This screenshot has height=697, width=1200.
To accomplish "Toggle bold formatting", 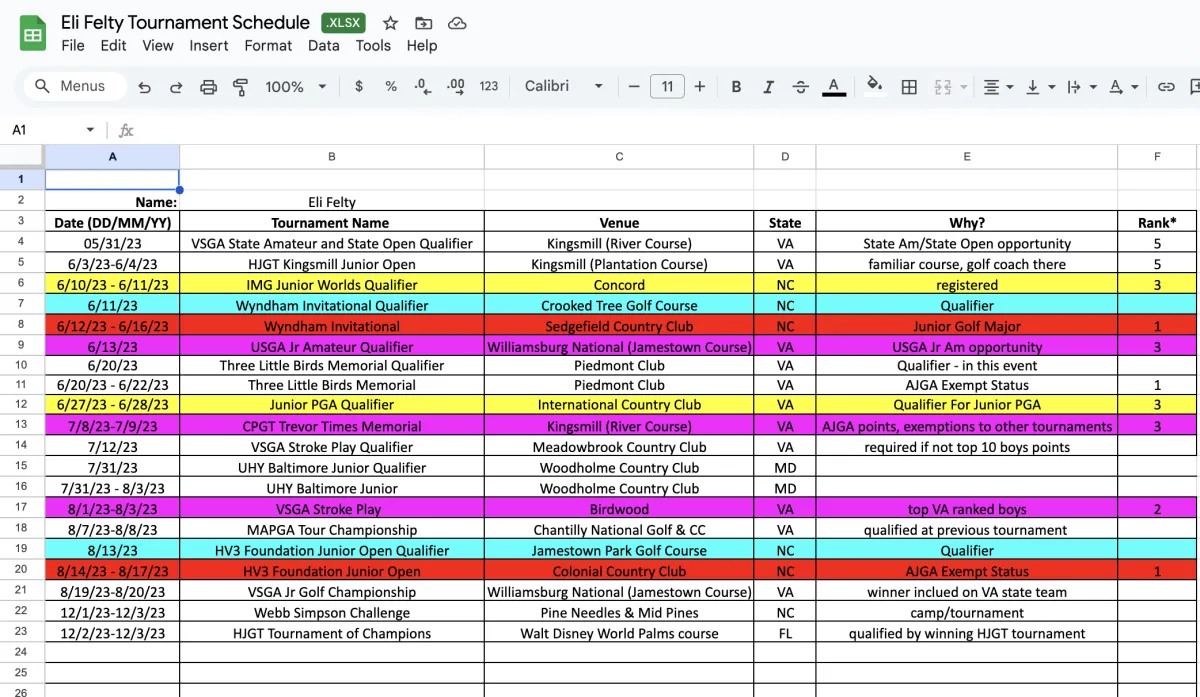I will [736, 87].
